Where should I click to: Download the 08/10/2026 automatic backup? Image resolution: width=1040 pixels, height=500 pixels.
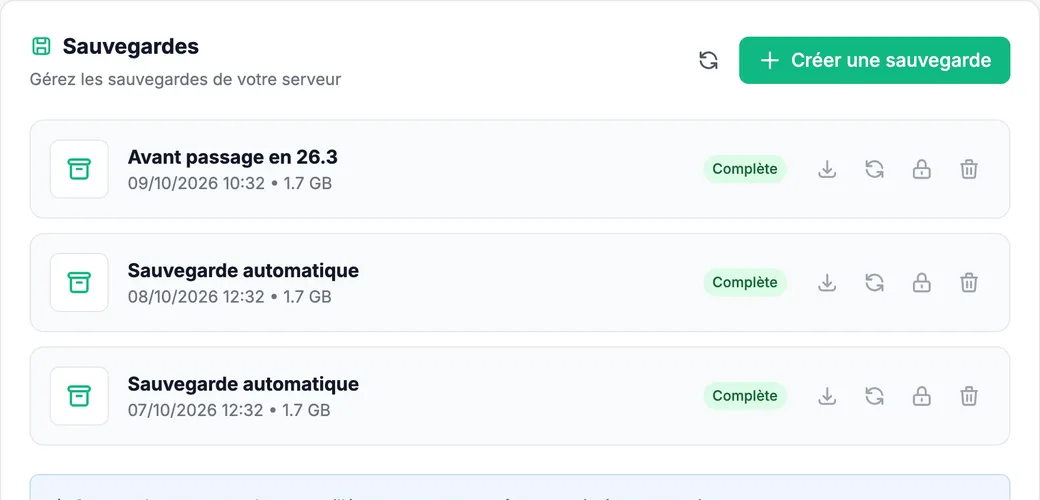pyautogui.click(x=826, y=282)
